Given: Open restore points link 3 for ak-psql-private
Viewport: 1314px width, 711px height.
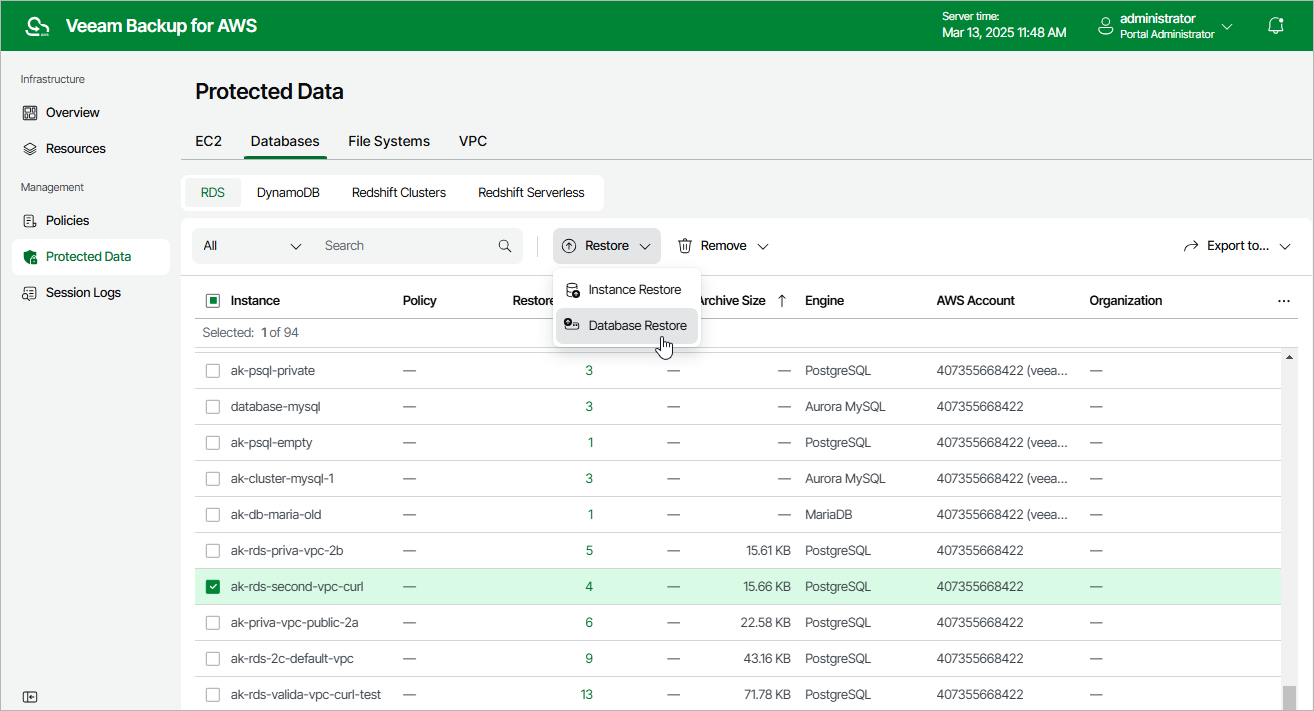Looking at the screenshot, I should [589, 371].
